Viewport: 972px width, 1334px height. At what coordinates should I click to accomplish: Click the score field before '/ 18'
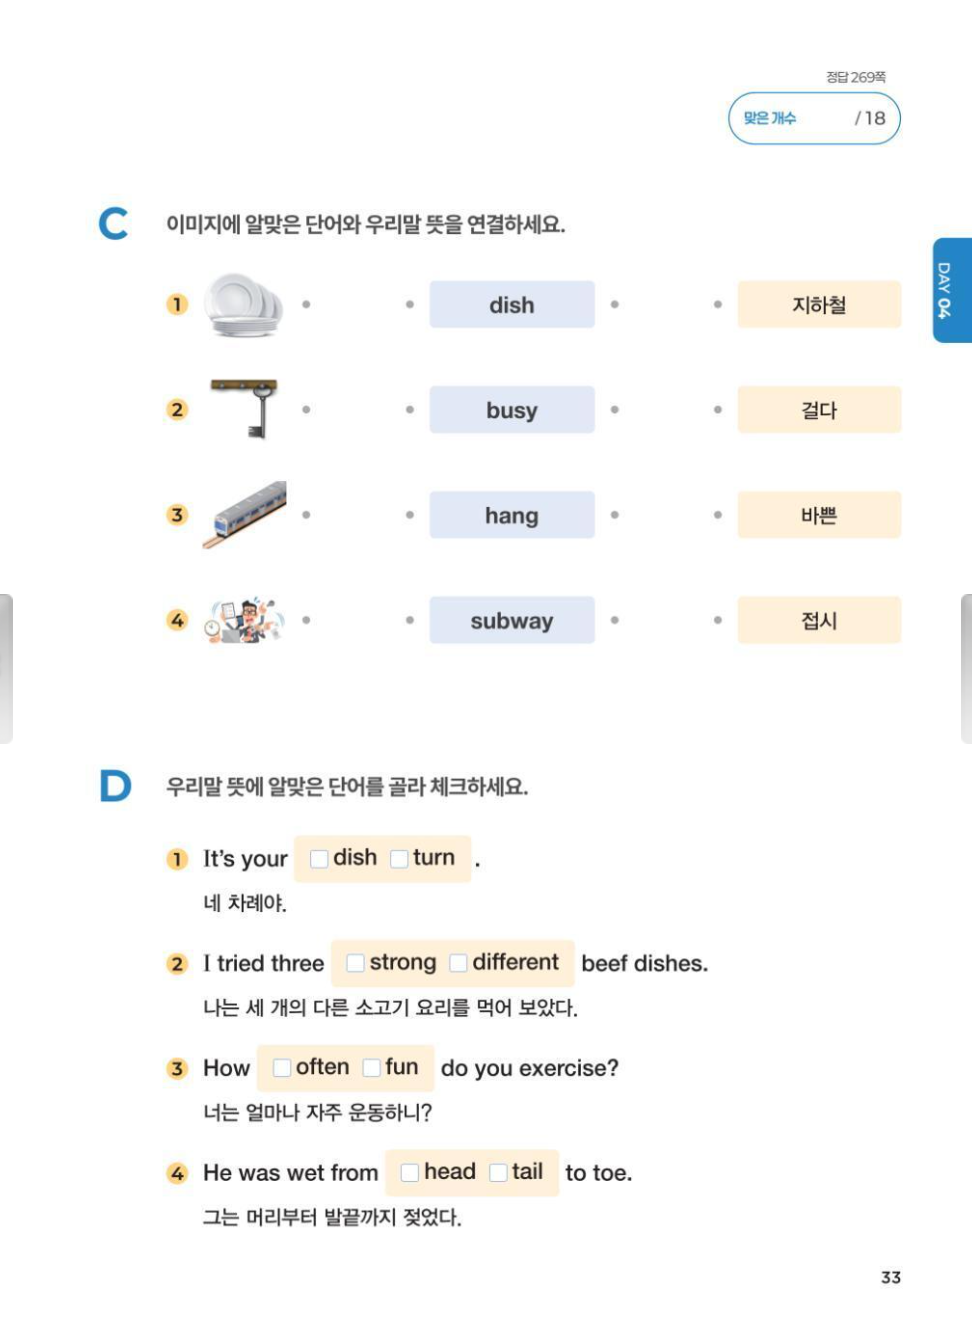(x=824, y=118)
